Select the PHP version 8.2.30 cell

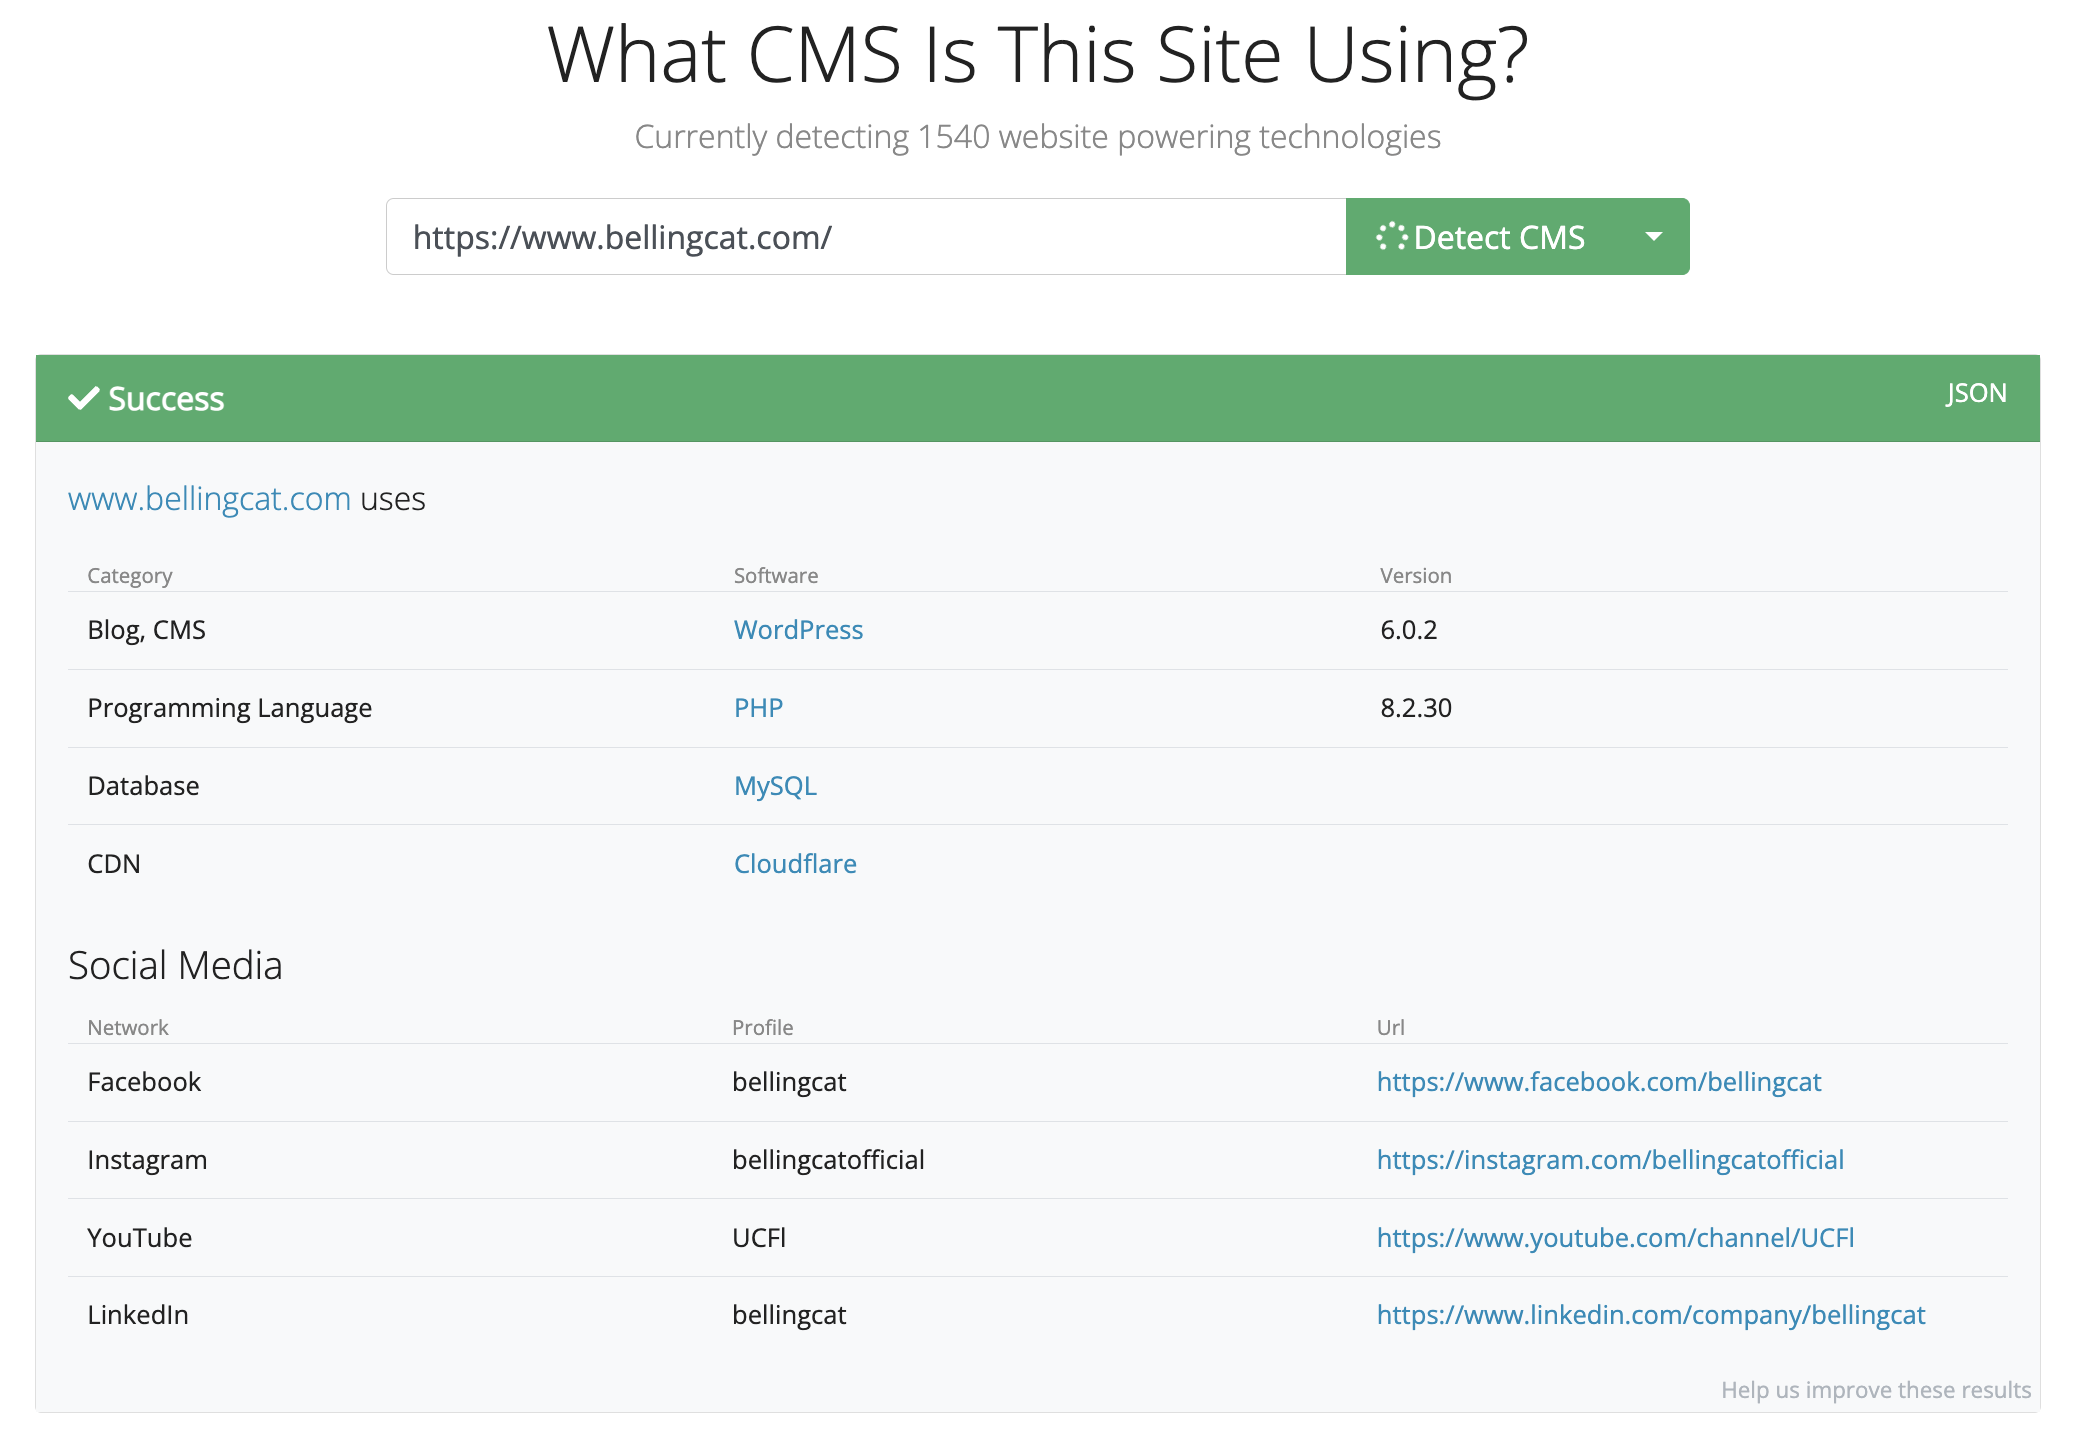[x=1416, y=708]
